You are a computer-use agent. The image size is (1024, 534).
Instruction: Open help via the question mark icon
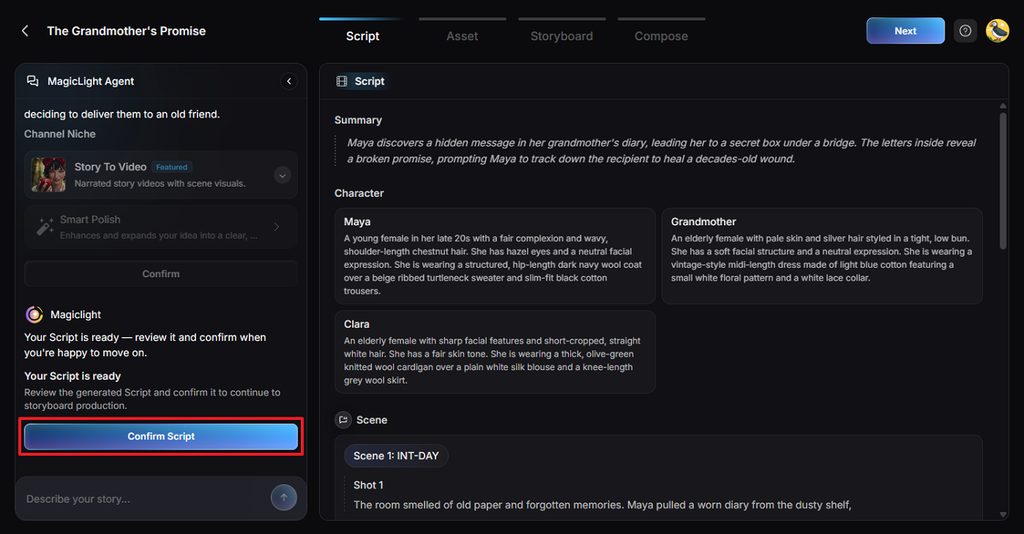tap(965, 31)
